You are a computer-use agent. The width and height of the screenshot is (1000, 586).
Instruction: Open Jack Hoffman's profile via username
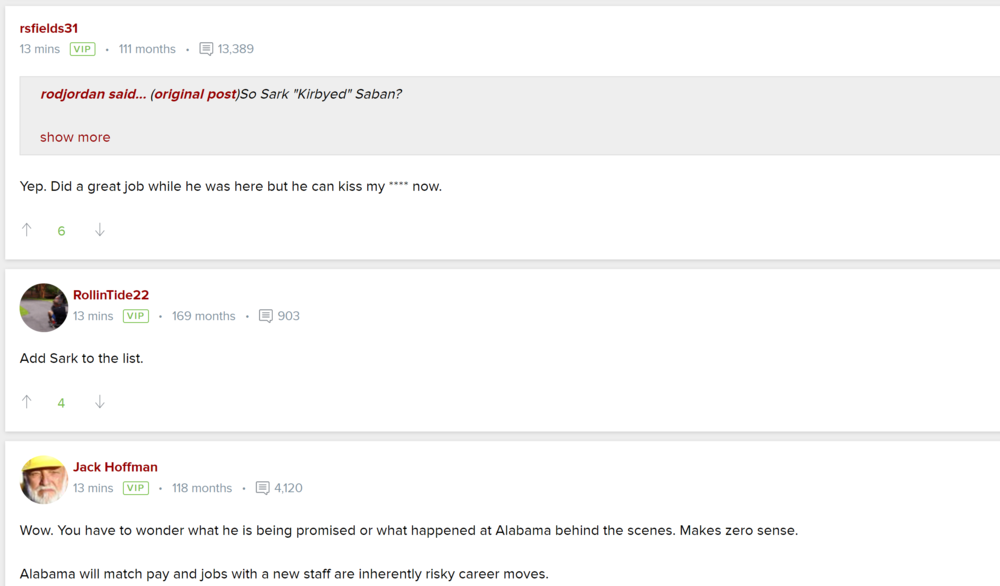click(x=115, y=467)
